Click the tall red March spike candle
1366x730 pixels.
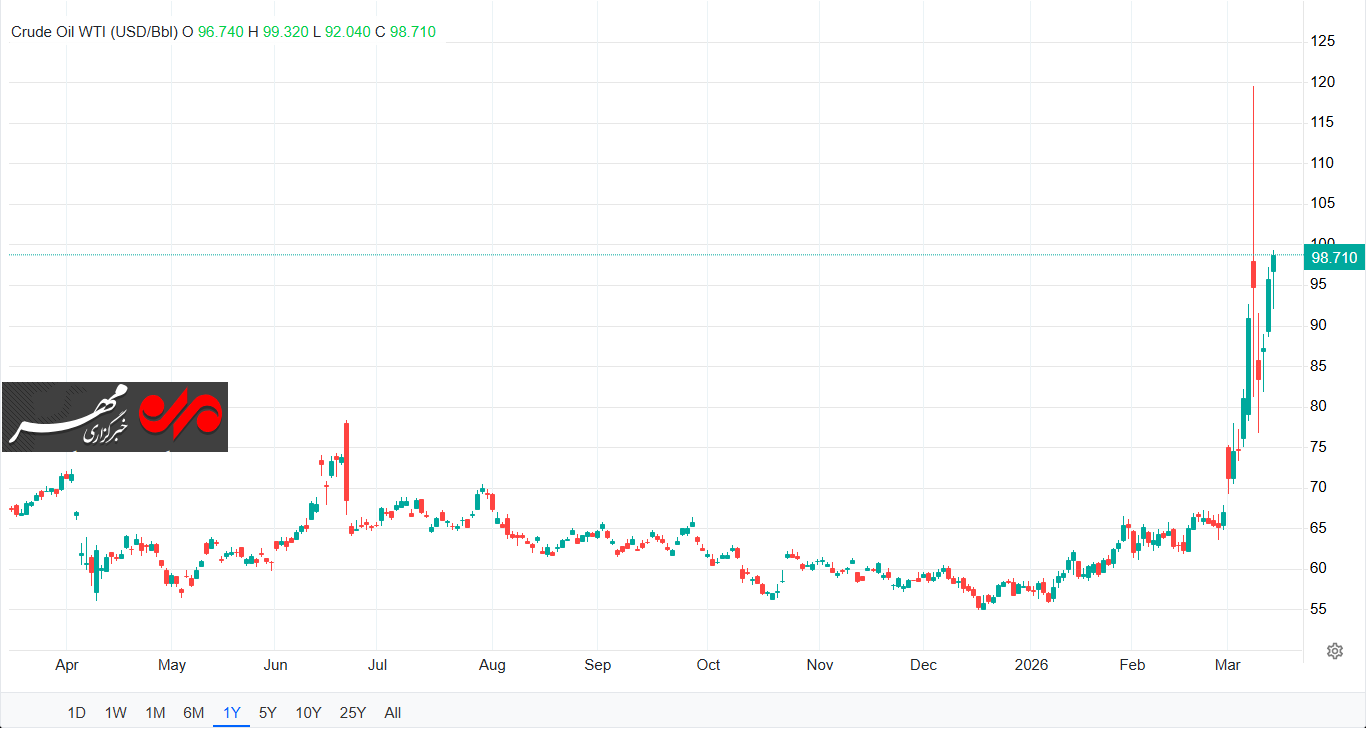coord(1253,274)
